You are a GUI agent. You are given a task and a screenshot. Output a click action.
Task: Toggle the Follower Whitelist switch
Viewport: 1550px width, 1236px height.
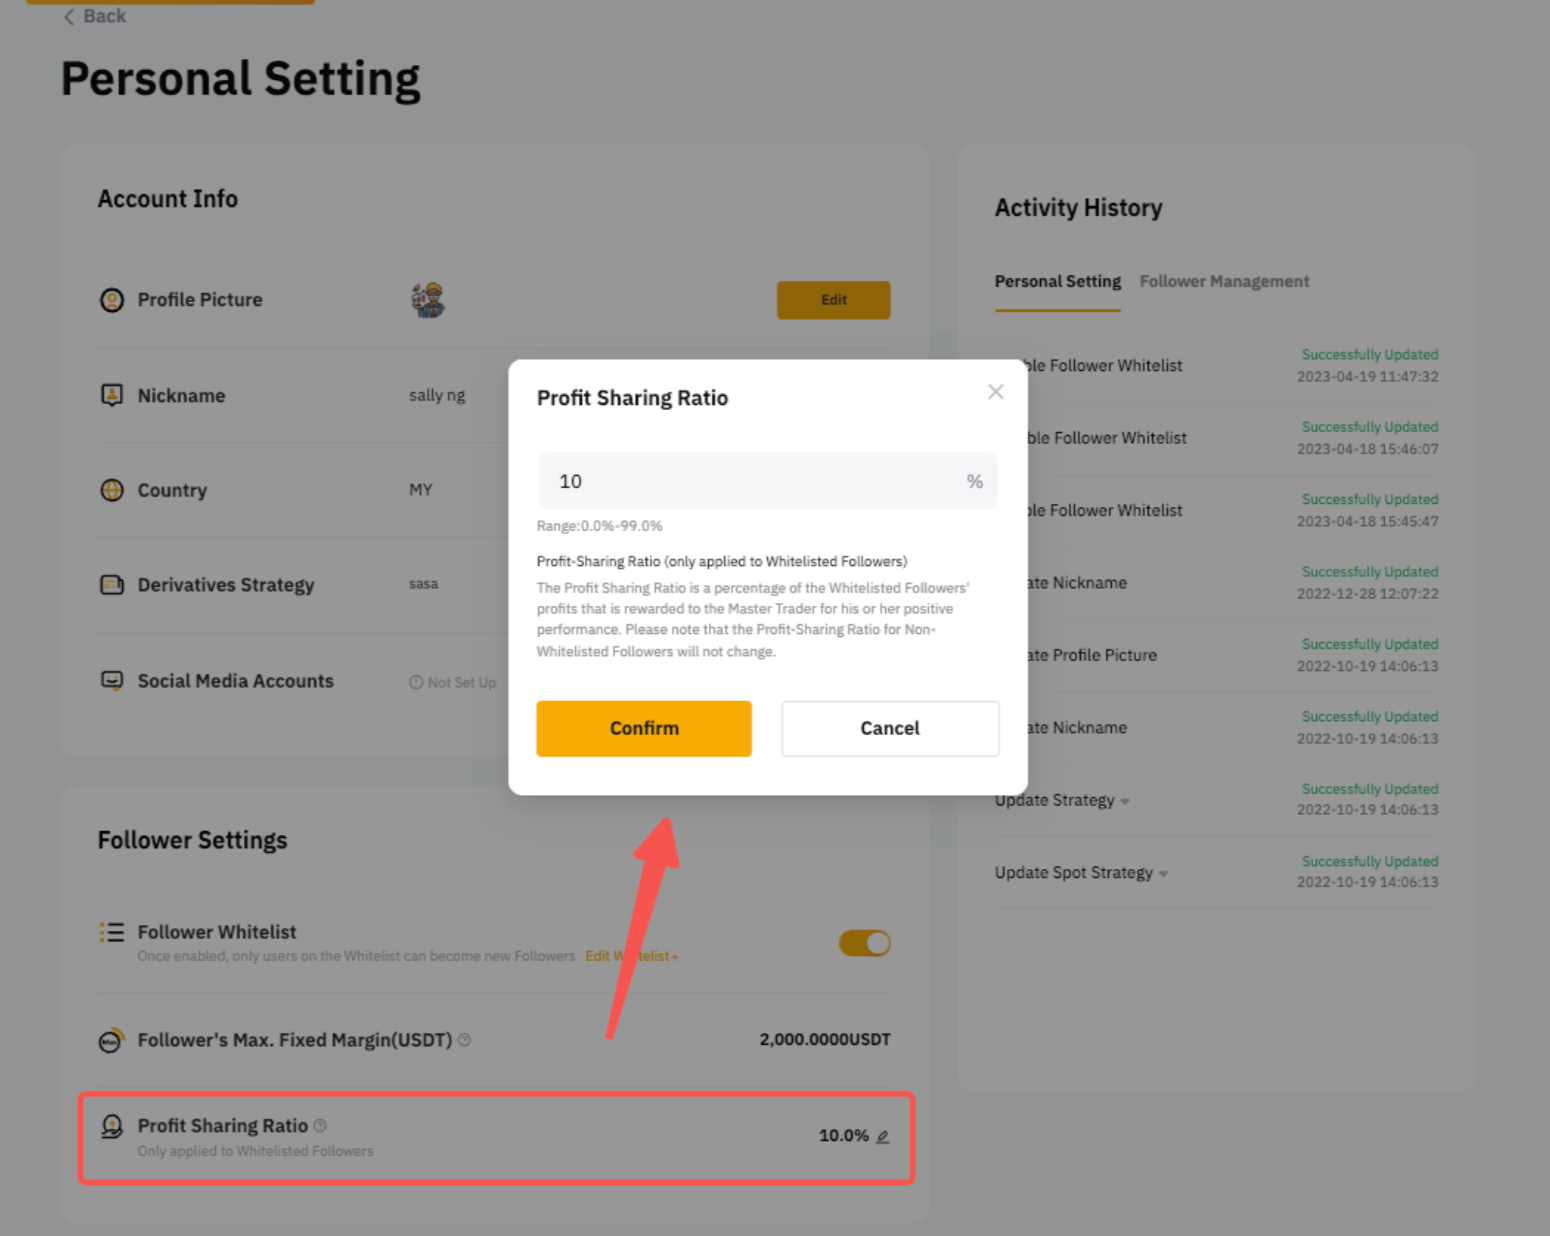865,943
